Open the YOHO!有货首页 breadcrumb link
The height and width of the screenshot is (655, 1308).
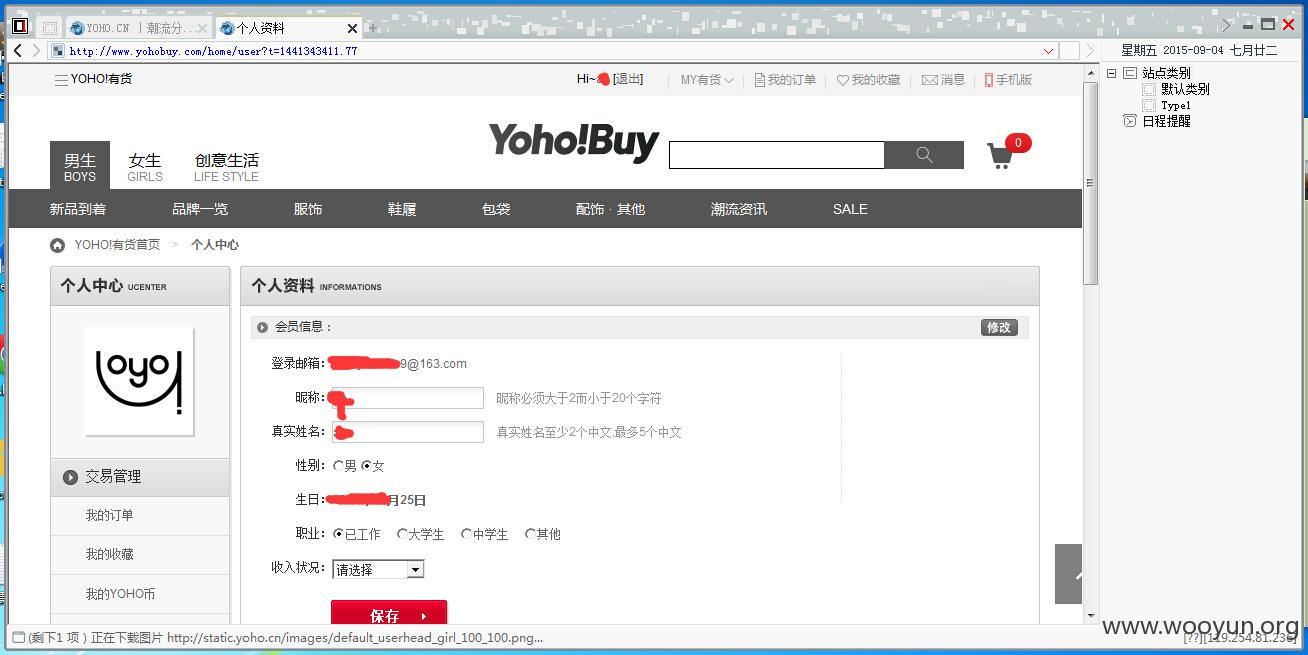(x=117, y=245)
